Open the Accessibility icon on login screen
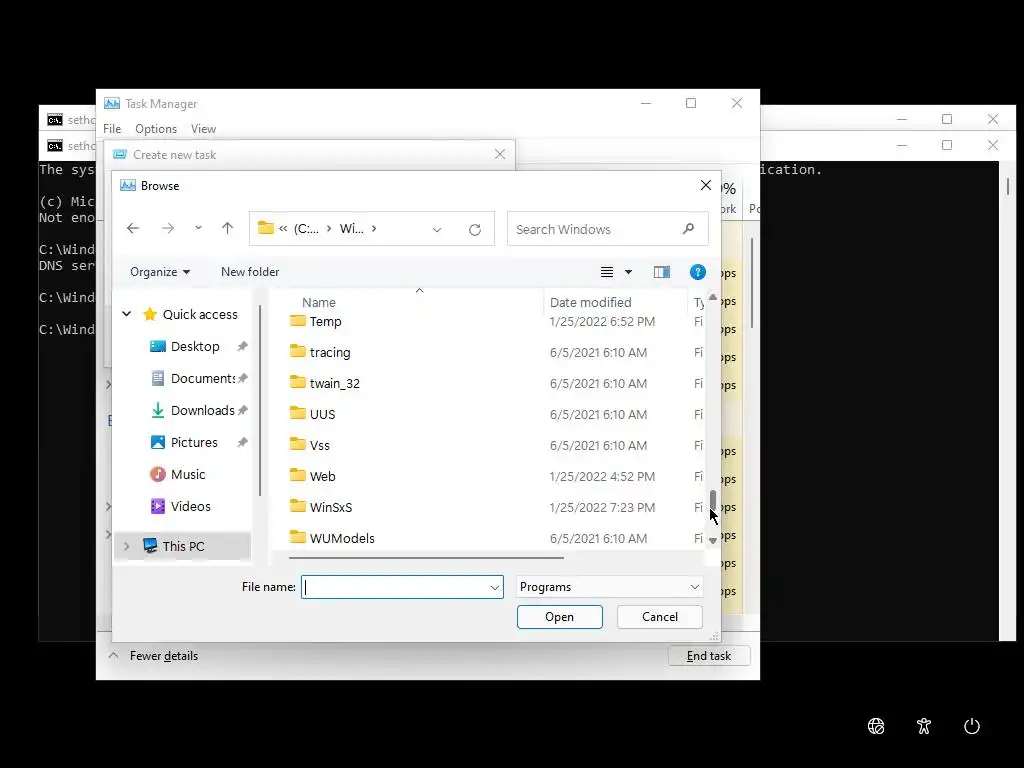The image size is (1024, 768). 923,726
